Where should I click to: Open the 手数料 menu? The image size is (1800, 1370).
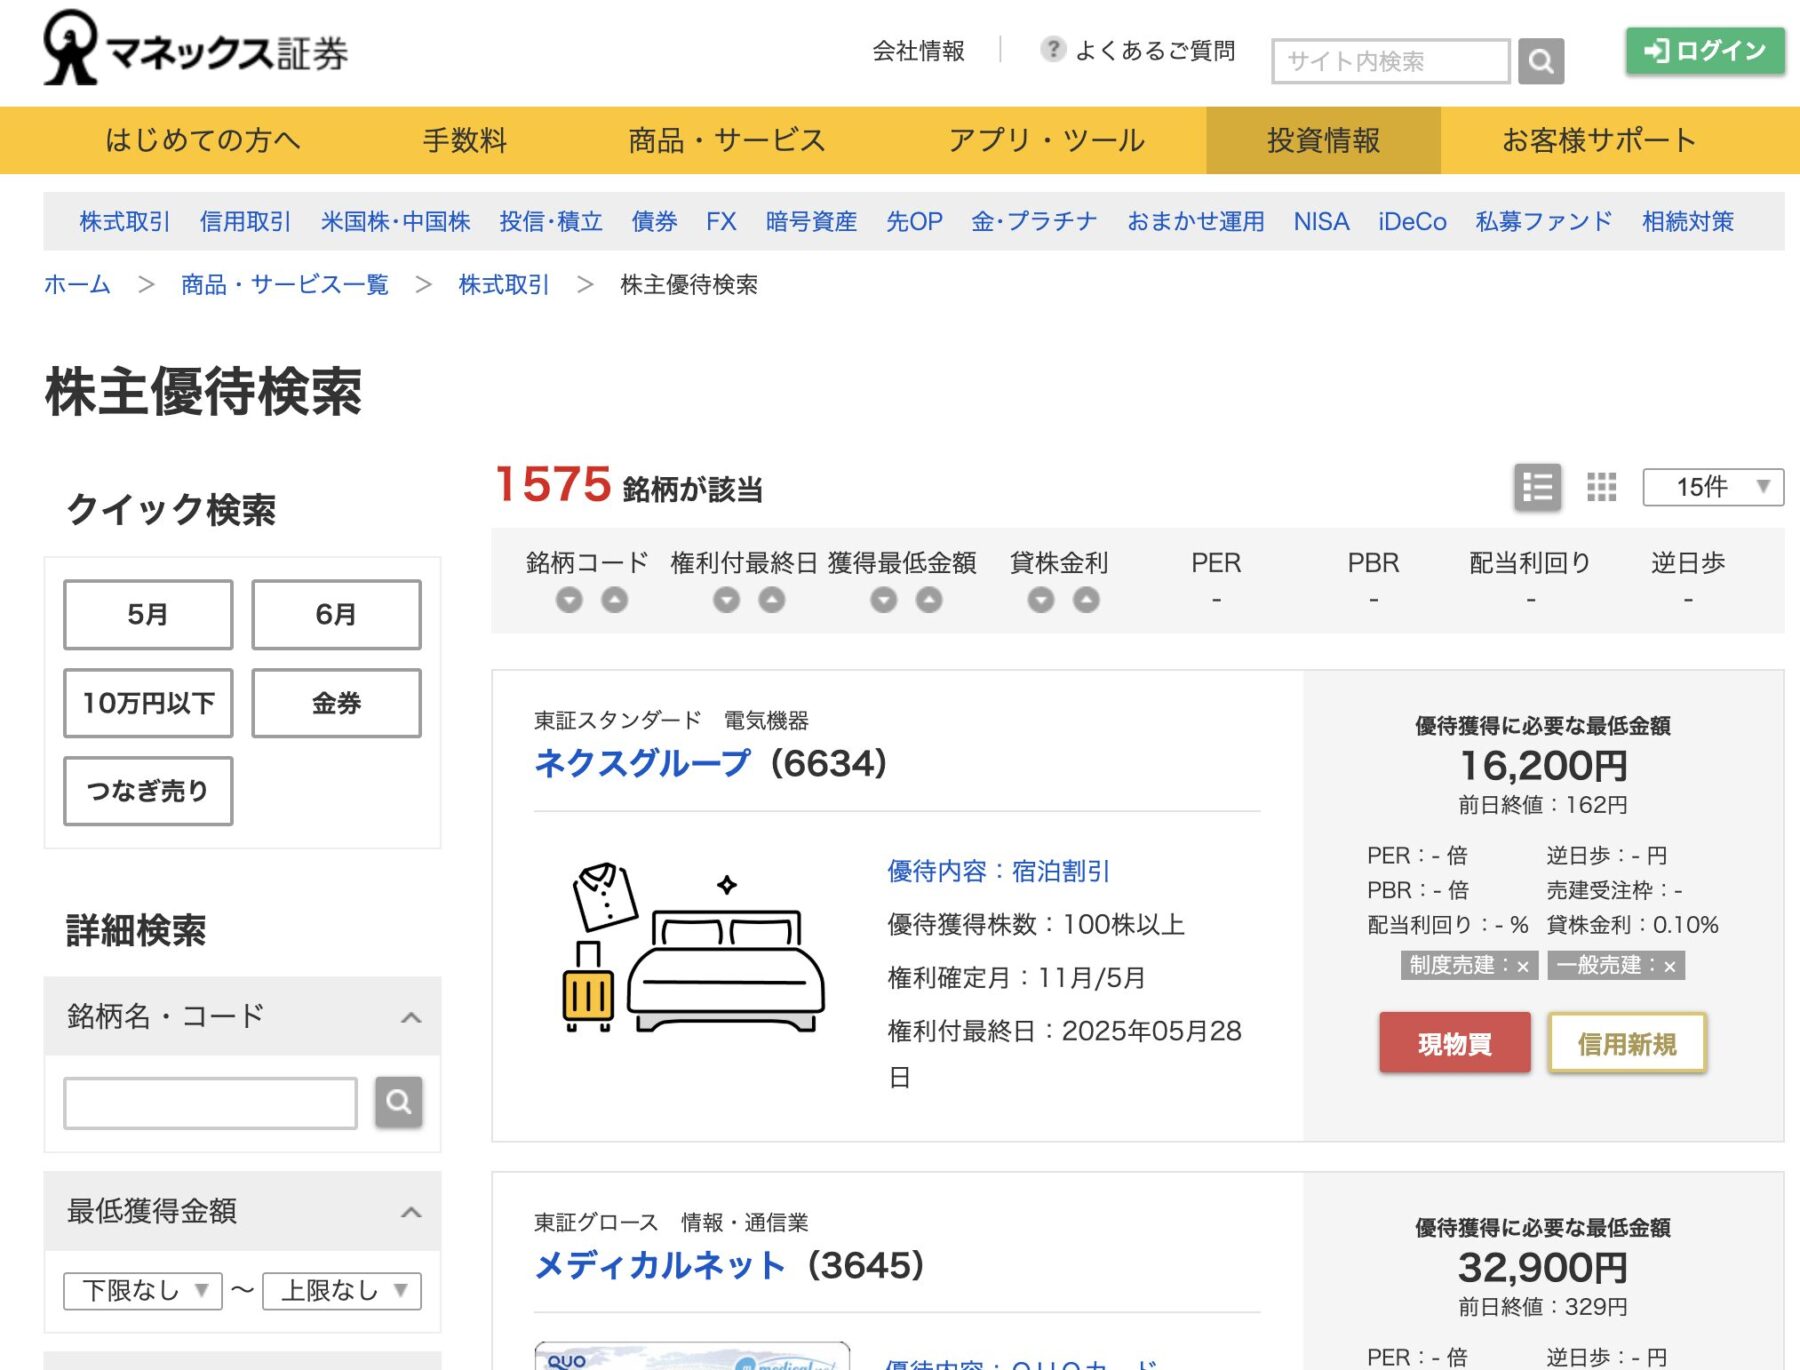coord(465,140)
